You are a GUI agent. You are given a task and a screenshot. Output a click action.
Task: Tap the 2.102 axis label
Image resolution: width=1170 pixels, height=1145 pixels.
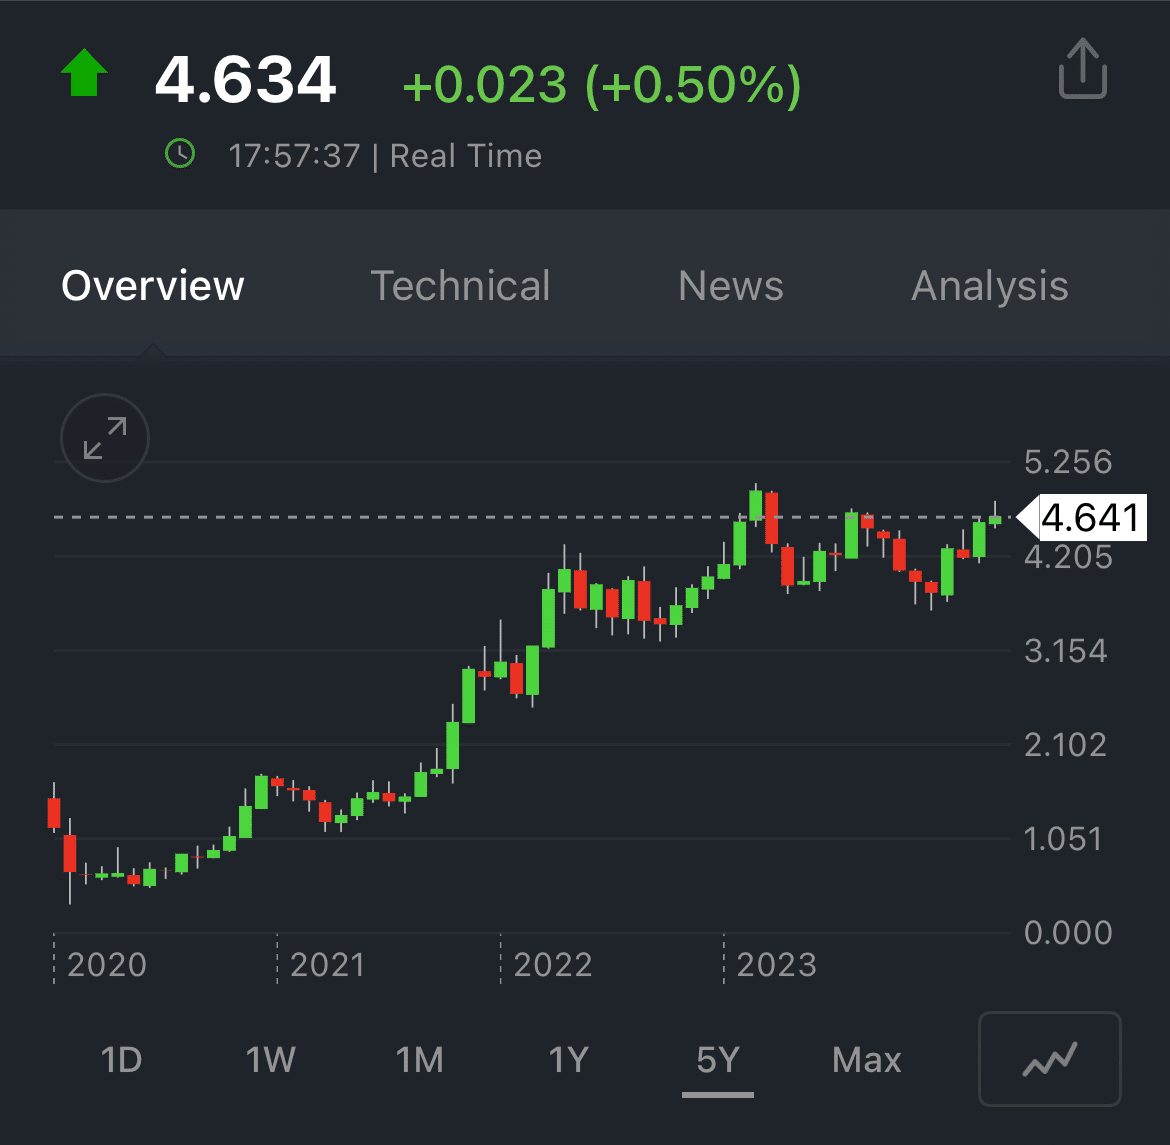pyautogui.click(x=1065, y=745)
